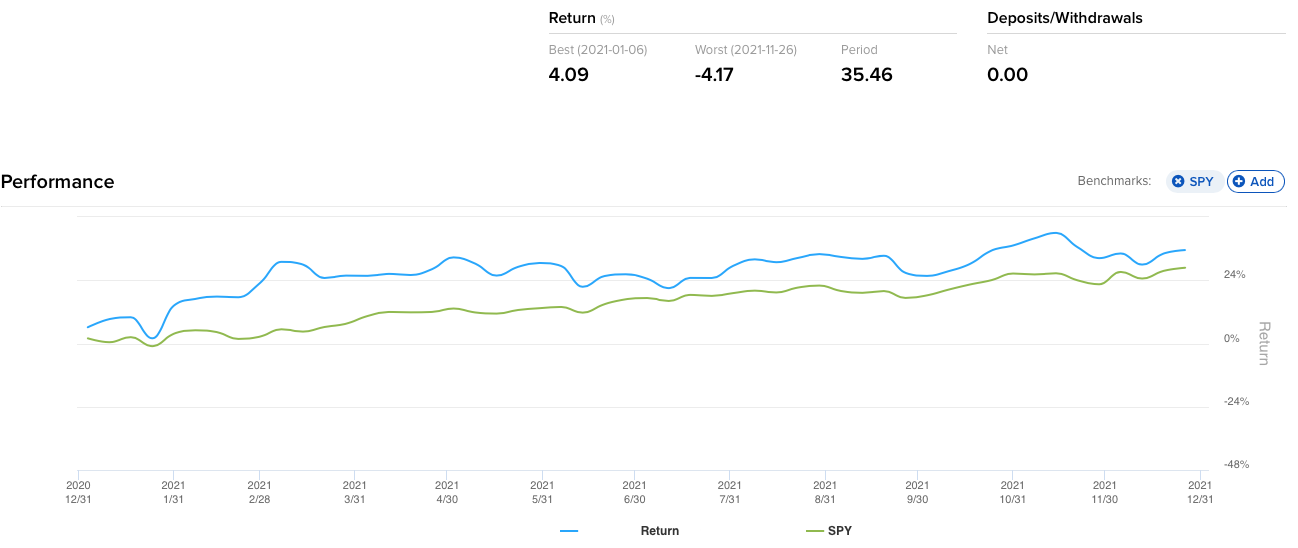Click the Performance section heading
Image resolution: width=1298 pixels, height=548 pixels.
pos(58,182)
